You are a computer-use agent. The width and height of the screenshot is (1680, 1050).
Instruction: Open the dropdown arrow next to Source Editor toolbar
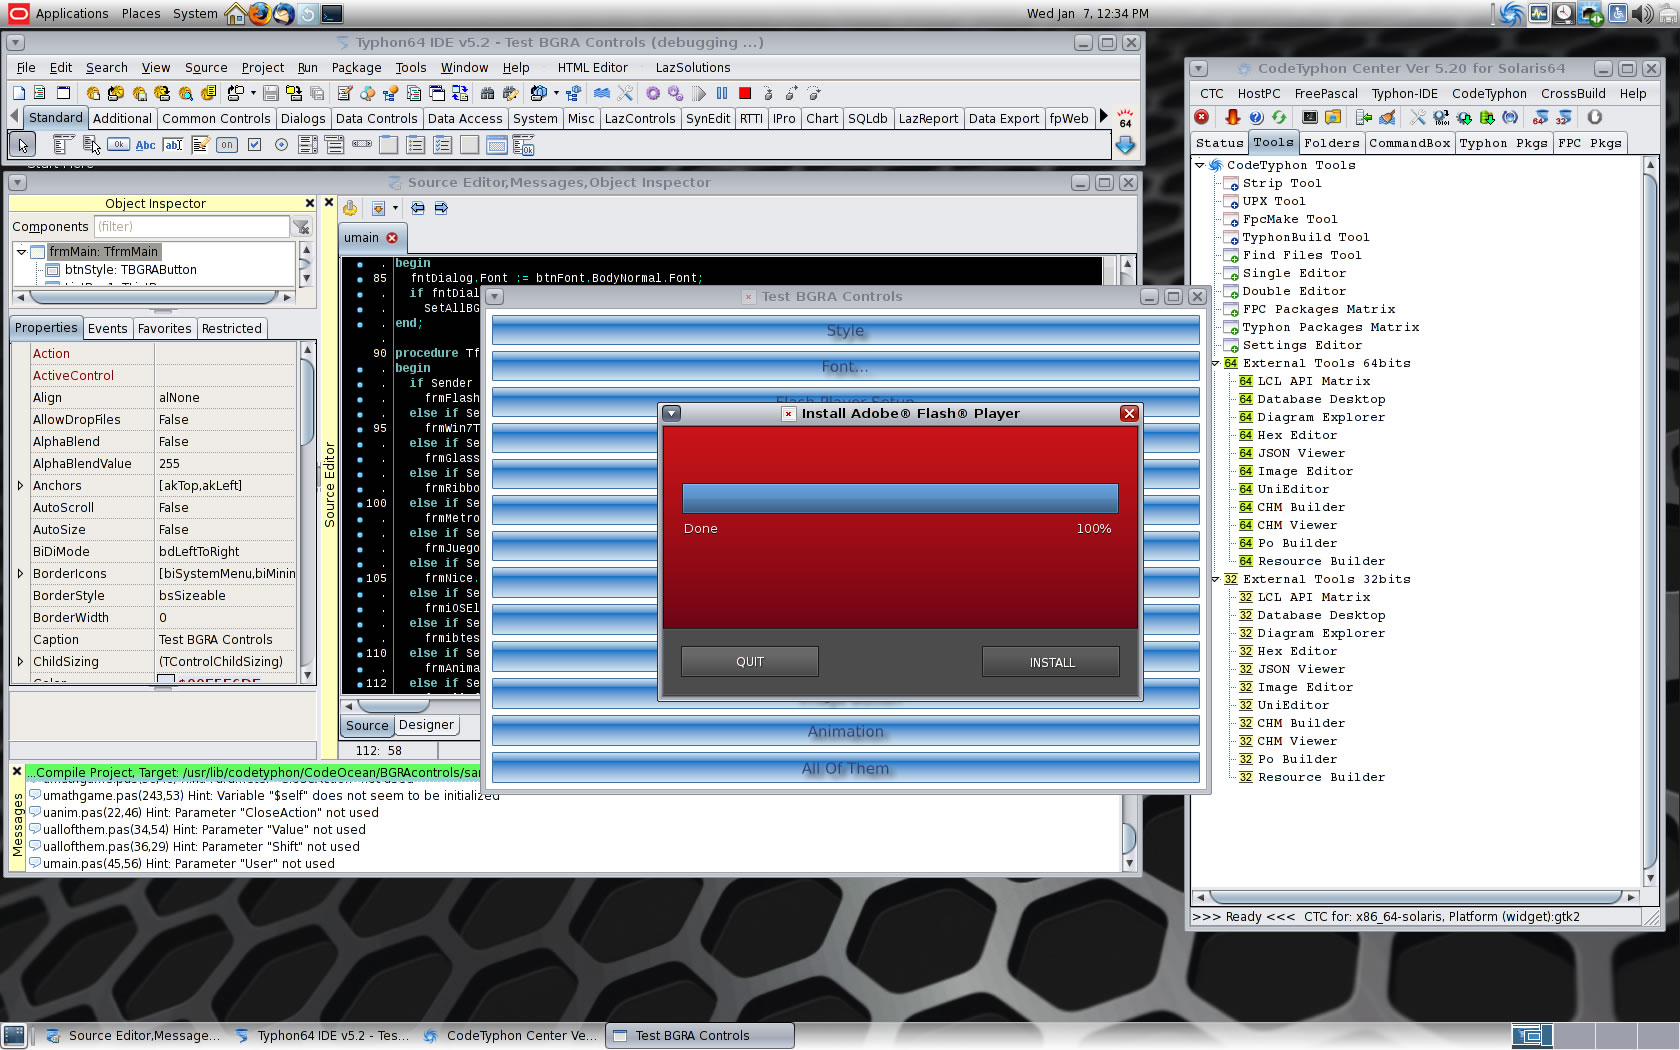(396, 208)
